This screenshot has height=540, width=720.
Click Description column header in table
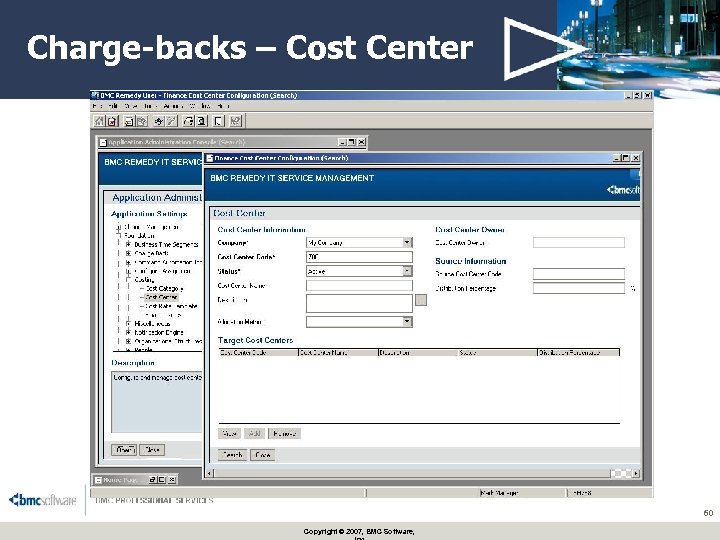click(418, 353)
